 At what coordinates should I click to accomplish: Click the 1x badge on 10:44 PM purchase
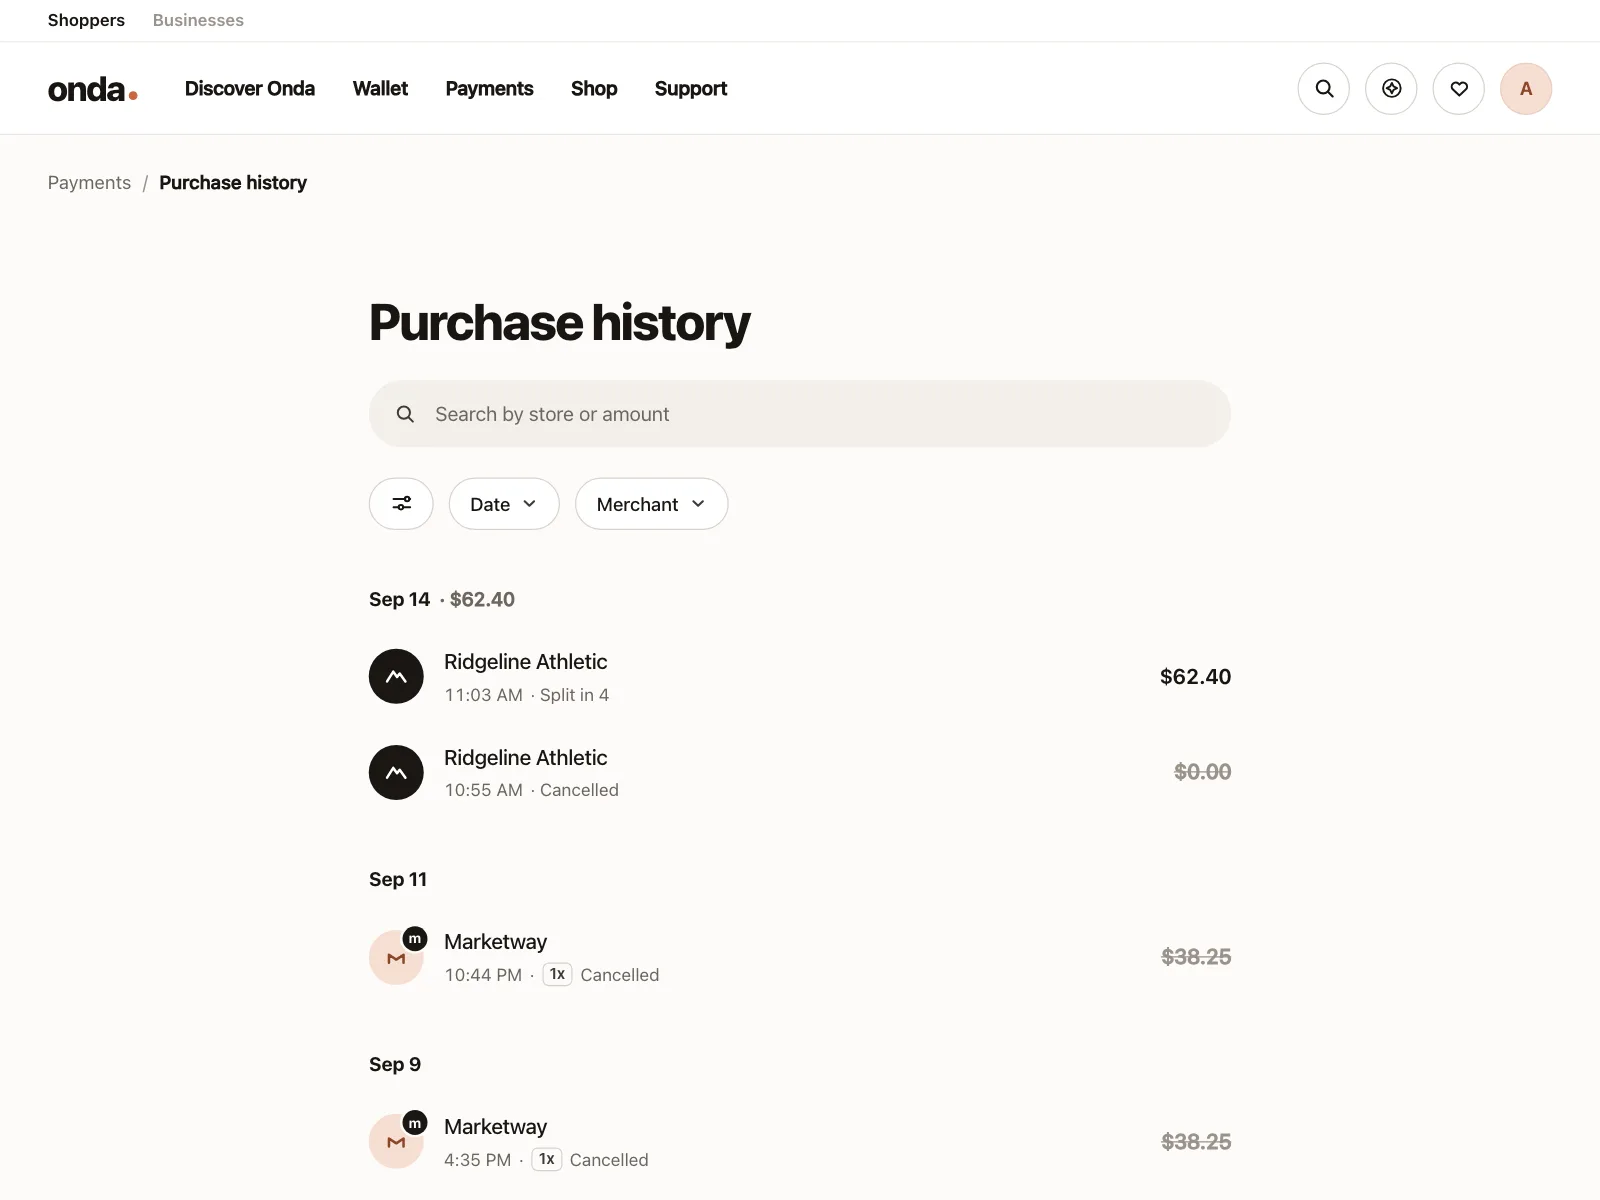click(x=557, y=974)
